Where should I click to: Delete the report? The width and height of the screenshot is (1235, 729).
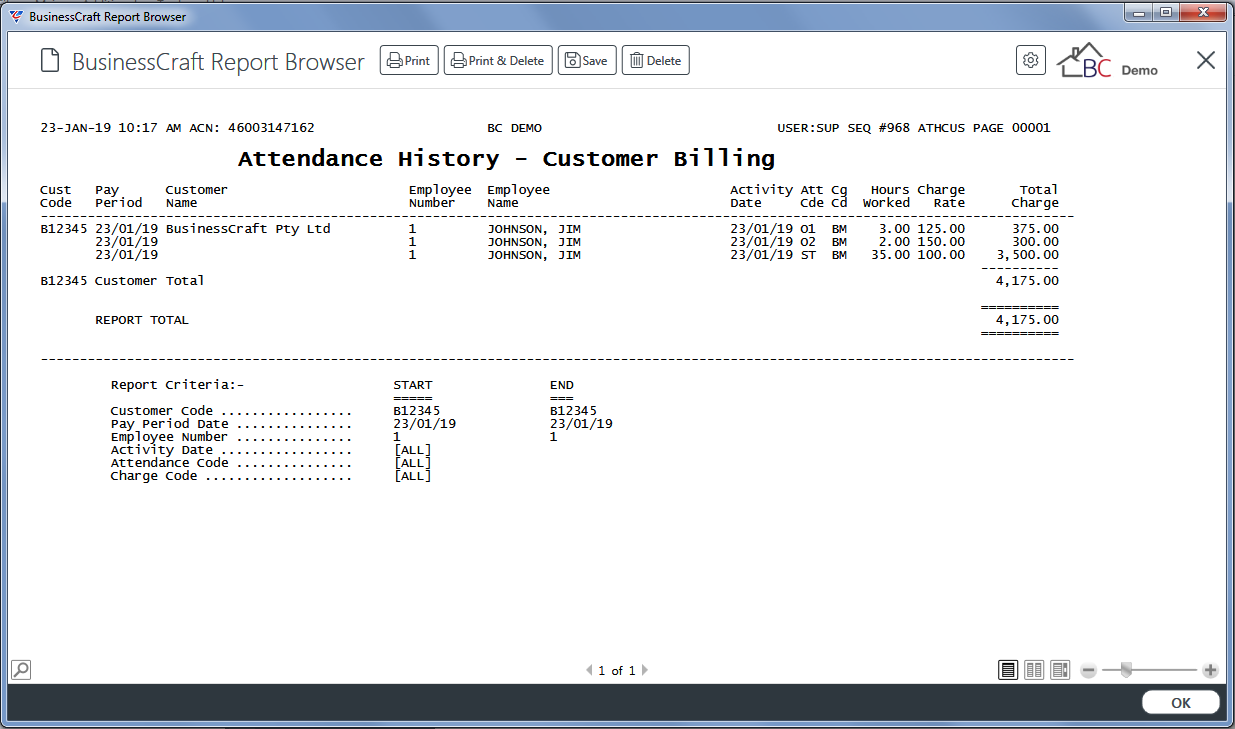656,61
